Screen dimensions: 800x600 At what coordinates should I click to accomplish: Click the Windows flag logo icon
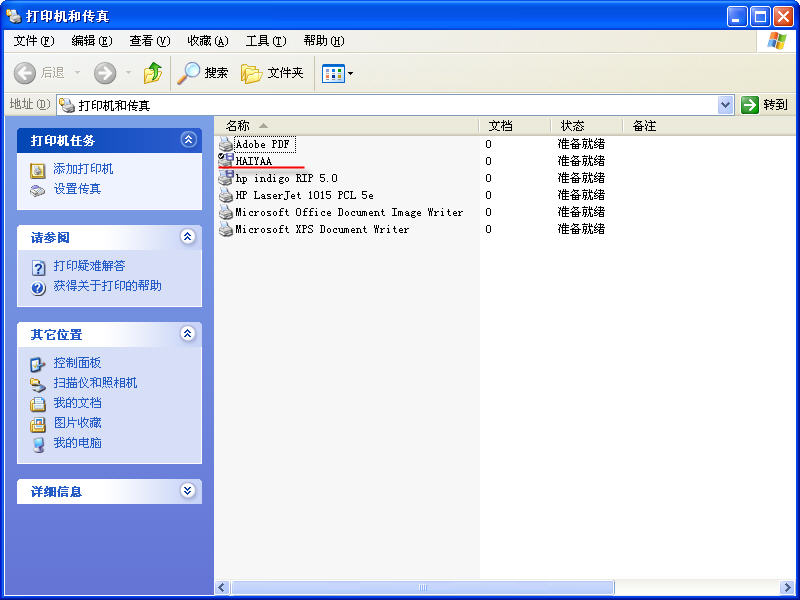coord(776,41)
